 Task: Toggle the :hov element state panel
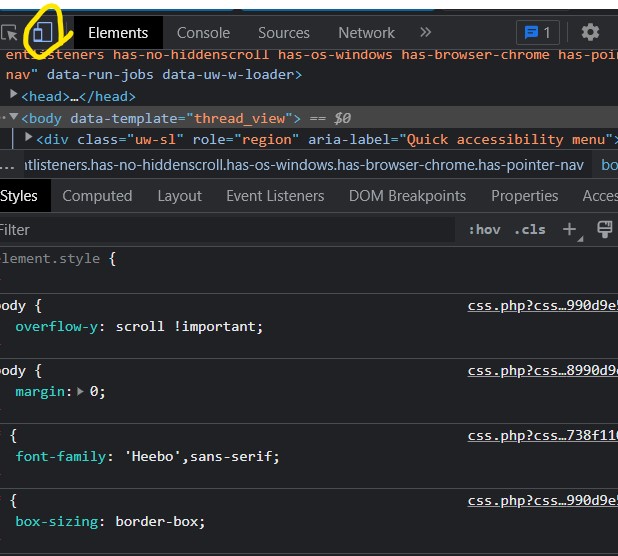coord(484,229)
